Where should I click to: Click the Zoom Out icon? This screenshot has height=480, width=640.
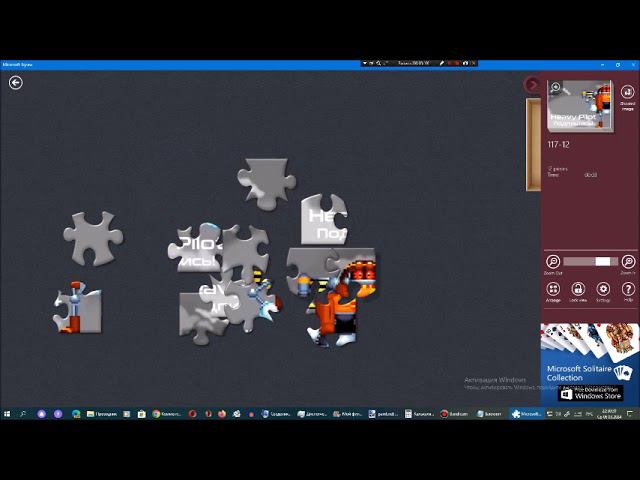(x=553, y=261)
